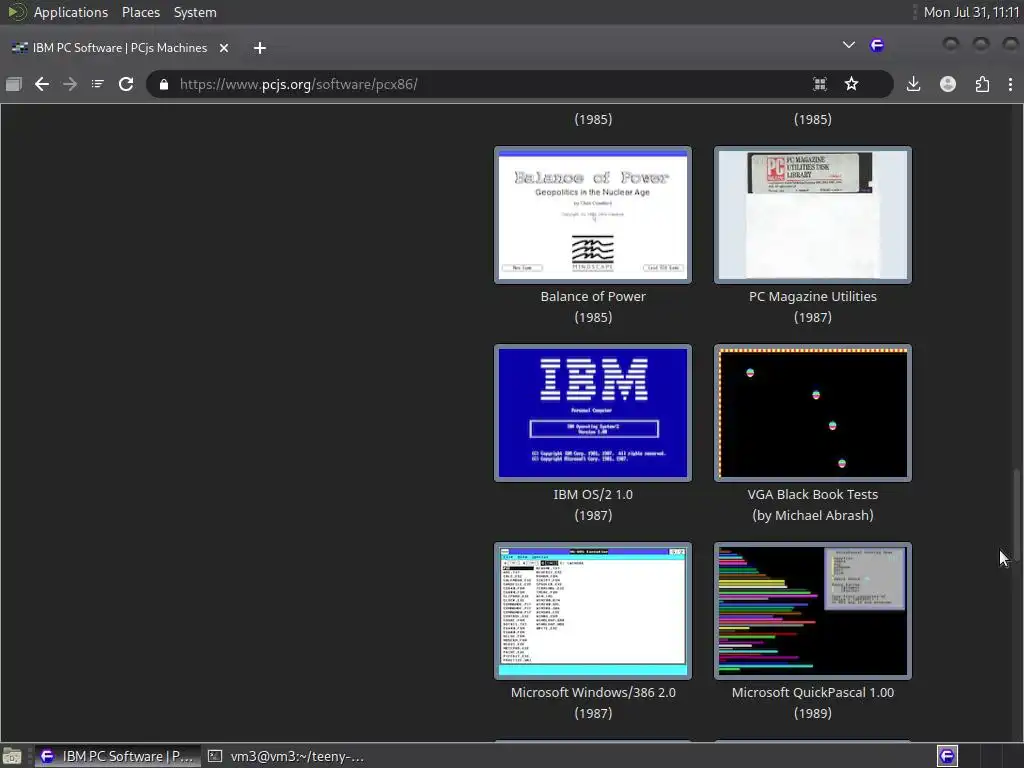Viewport: 1024px width, 768px height.
Task: Open the sidebar panel icon
Action: [x=14, y=84]
